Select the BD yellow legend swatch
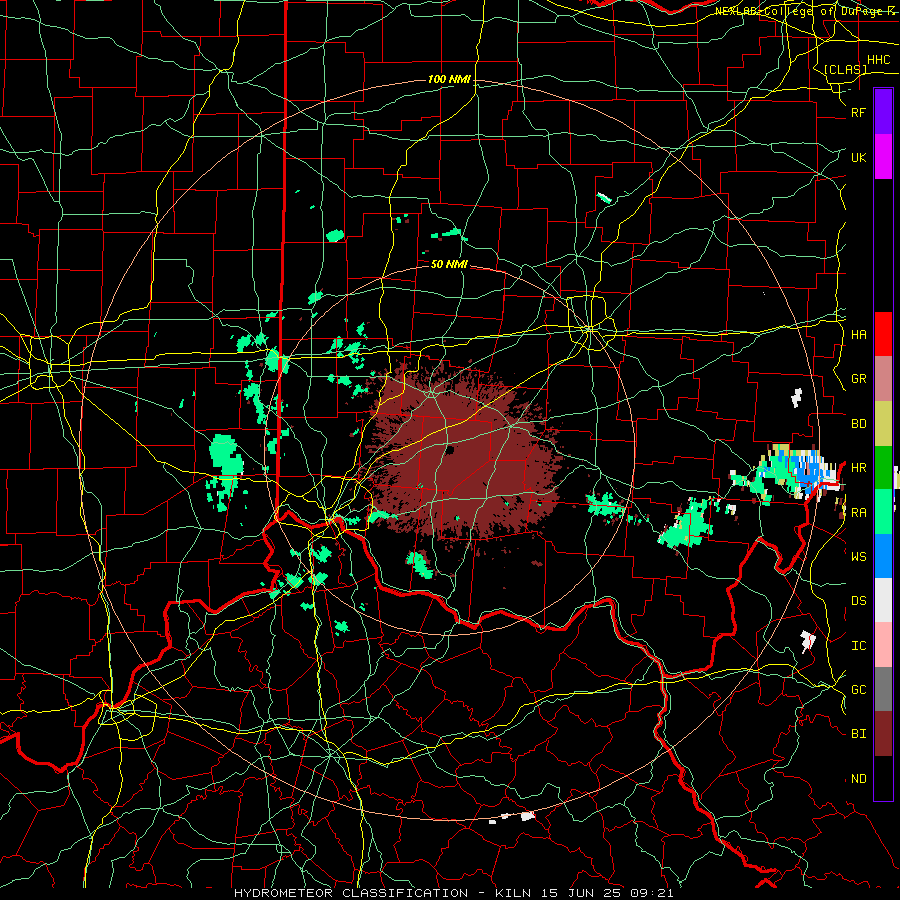Viewport: 900px width, 900px height. (883, 423)
